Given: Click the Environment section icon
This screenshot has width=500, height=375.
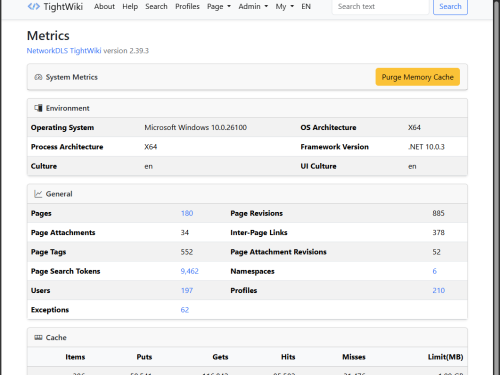Looking at the screenshot, I should [38, 108].
